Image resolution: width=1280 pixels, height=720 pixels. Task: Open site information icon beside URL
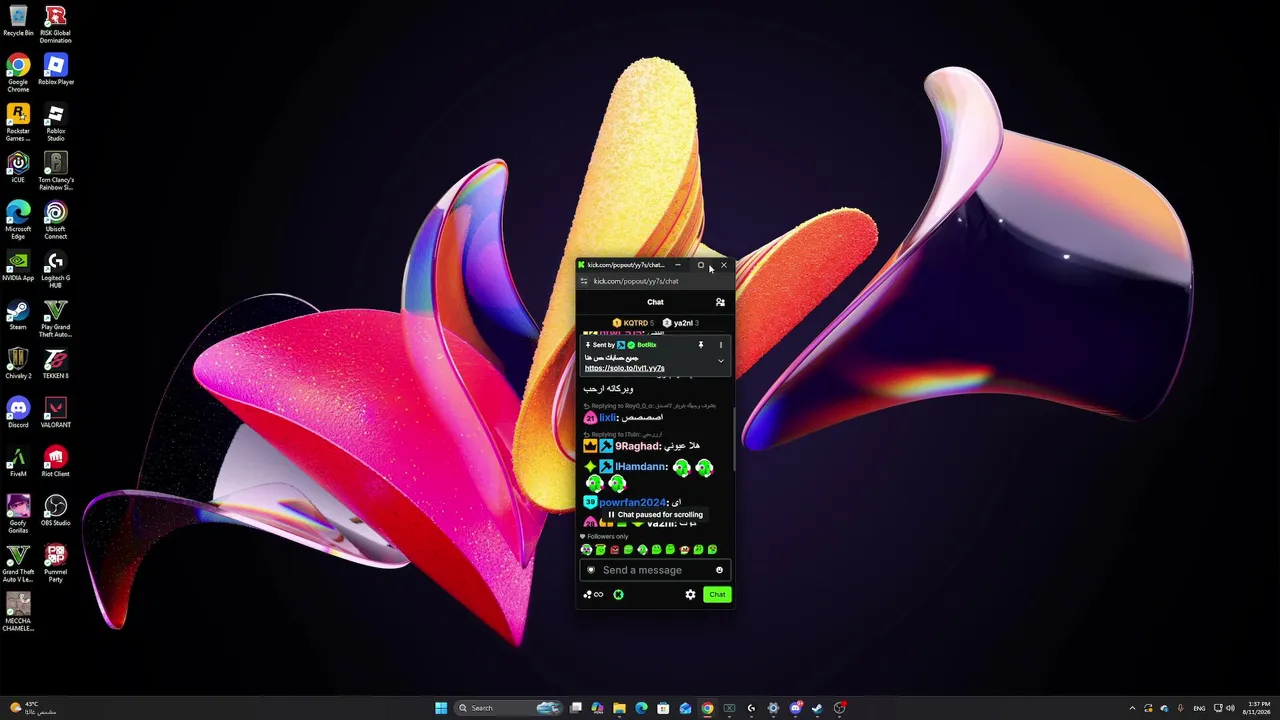pos(584,281)
